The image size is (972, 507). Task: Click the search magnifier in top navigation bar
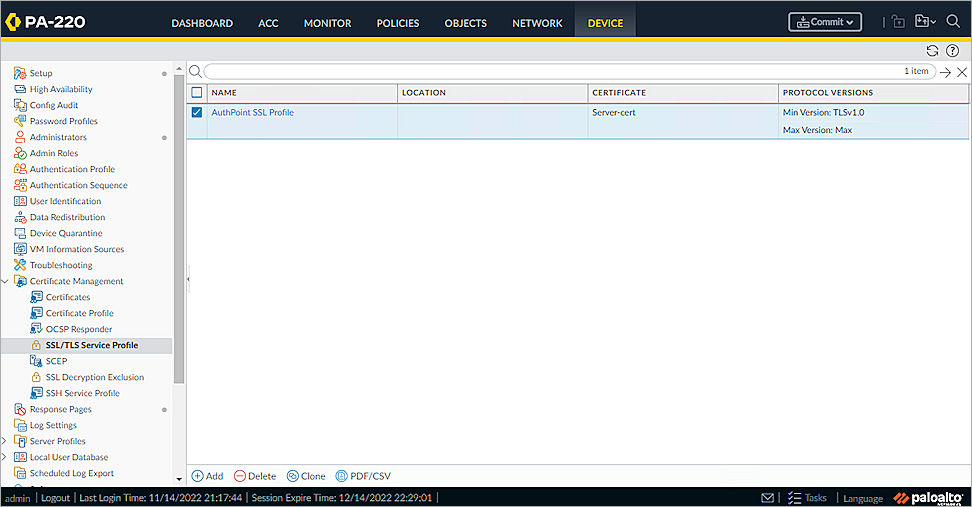(953, 22)
